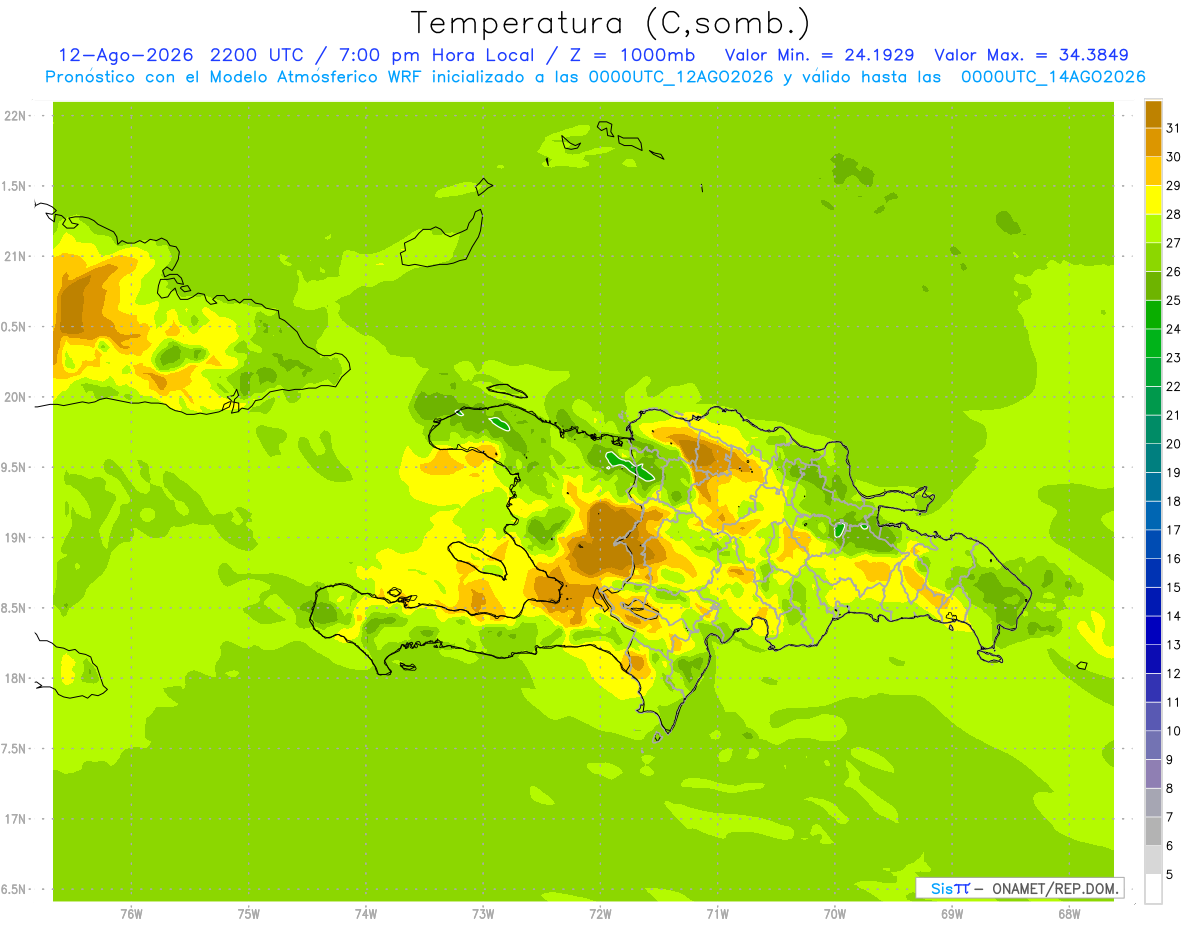This screenshot has width=1200, height=927.
Task: Click the '71W' longitude label
Action: tap(717, 914)
